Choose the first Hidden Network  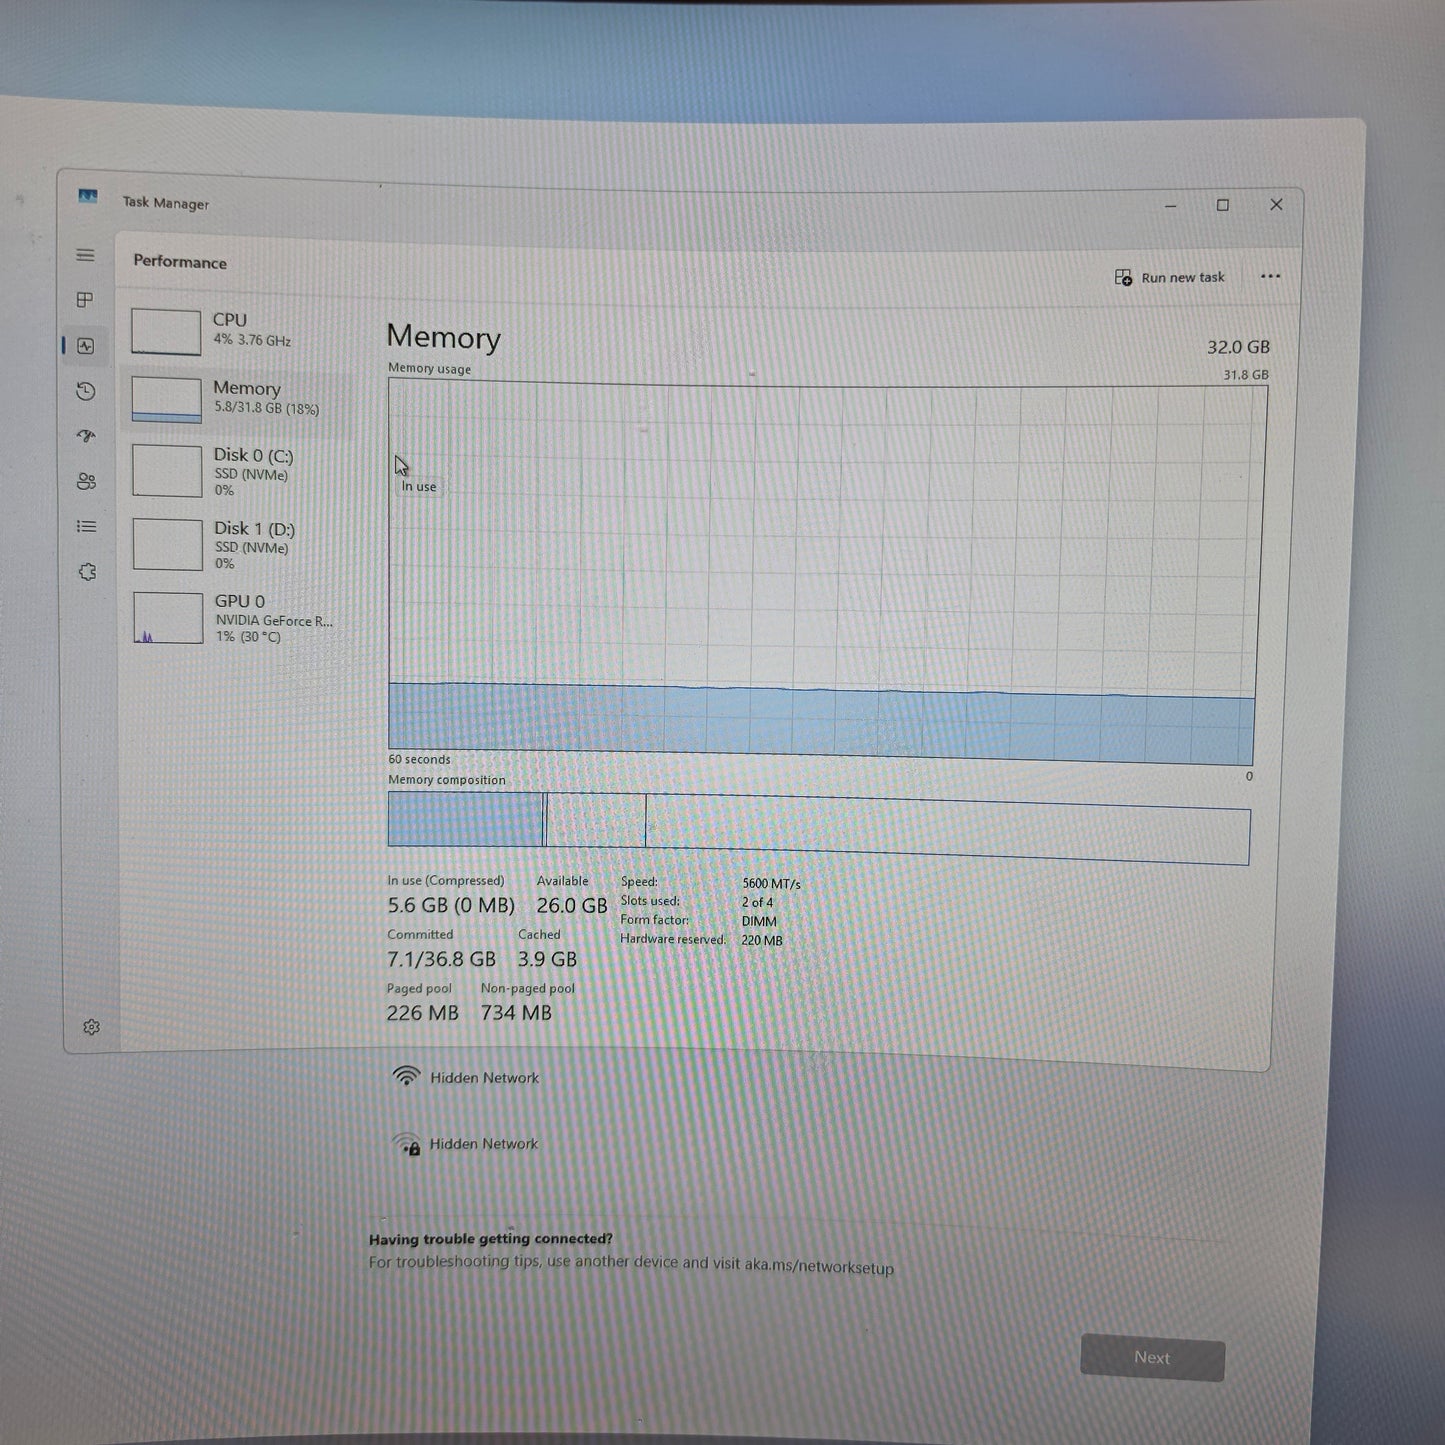pyautogui.click(x=484, y=1078)
